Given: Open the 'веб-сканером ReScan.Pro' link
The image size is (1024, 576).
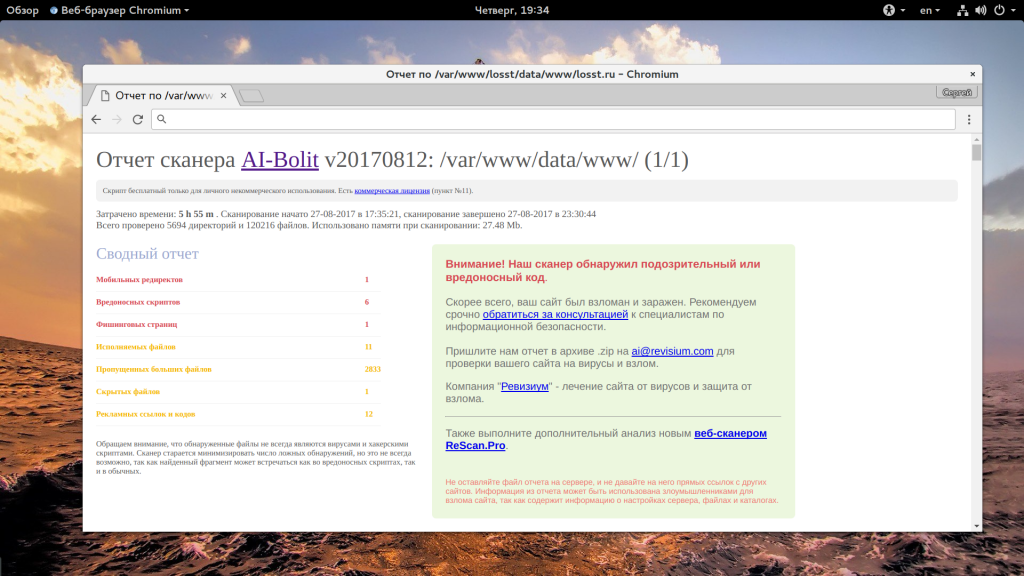Looking at the screenshot, I should [730, 433].
